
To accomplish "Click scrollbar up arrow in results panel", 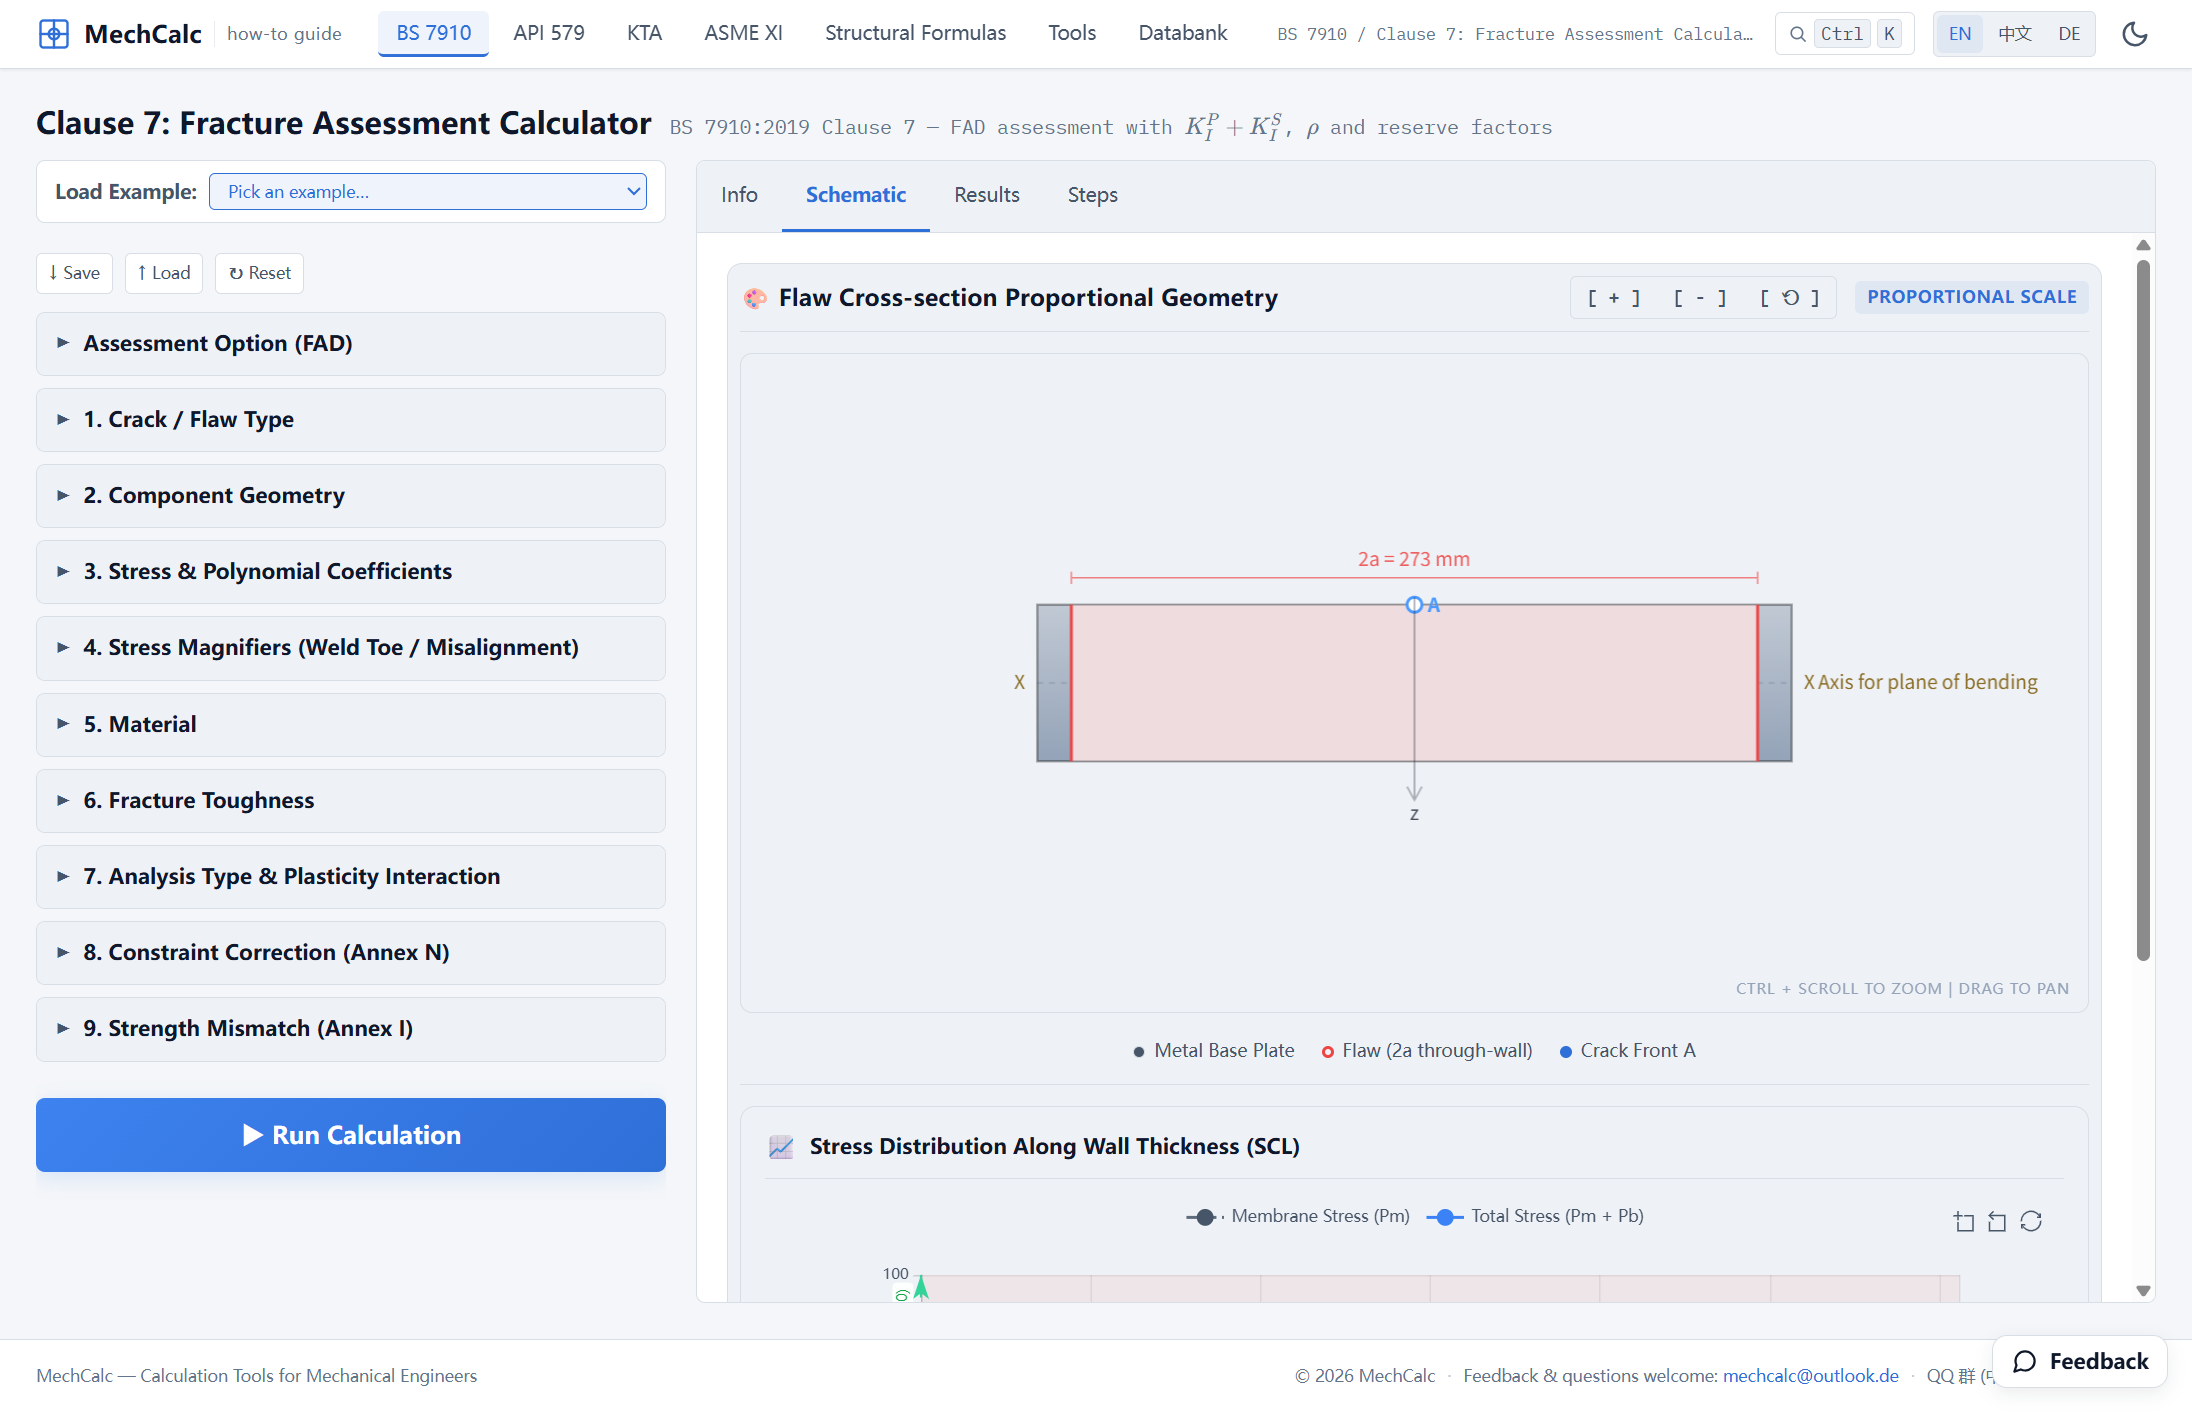I will point(2143,245).
